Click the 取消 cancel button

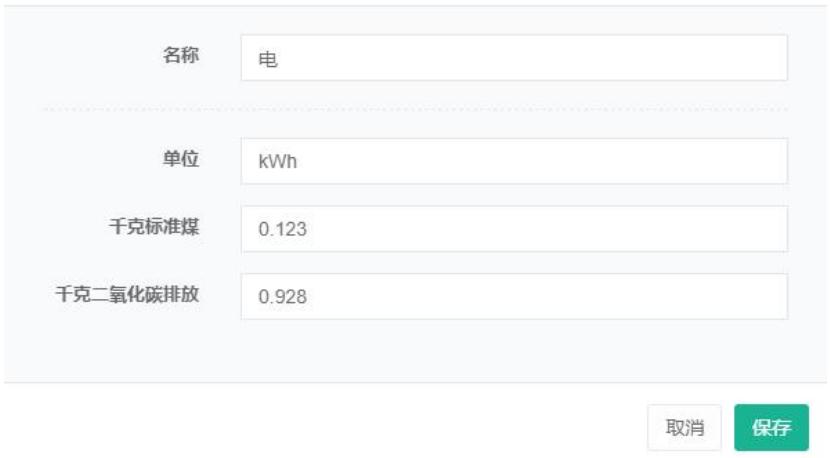(x=686, y=428)
